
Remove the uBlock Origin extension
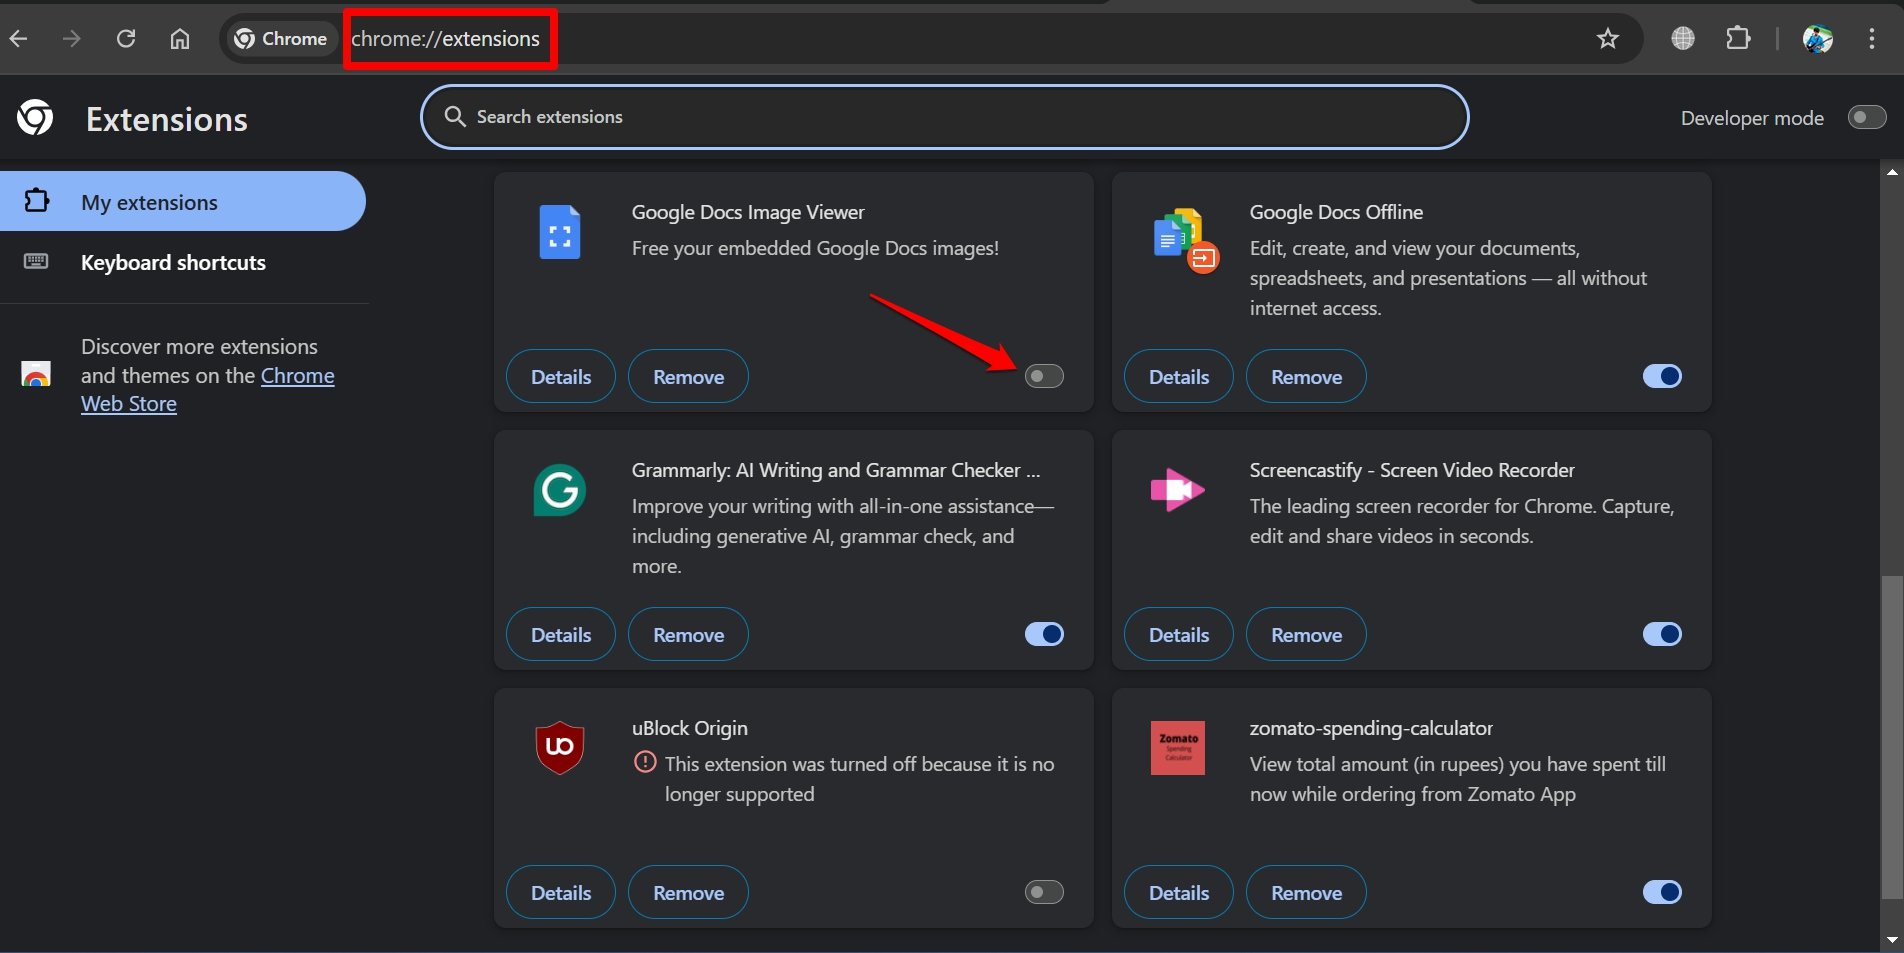pos(688,893)
